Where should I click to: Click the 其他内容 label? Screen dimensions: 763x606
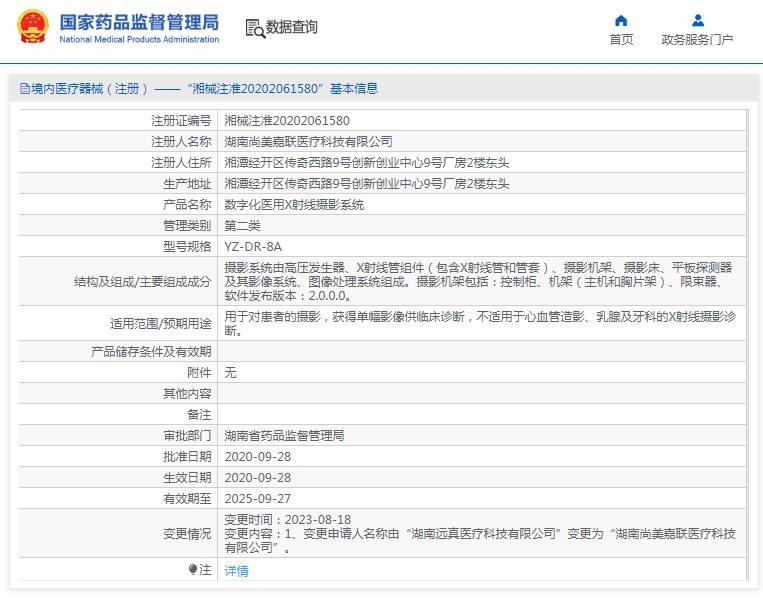coord(187,393)
